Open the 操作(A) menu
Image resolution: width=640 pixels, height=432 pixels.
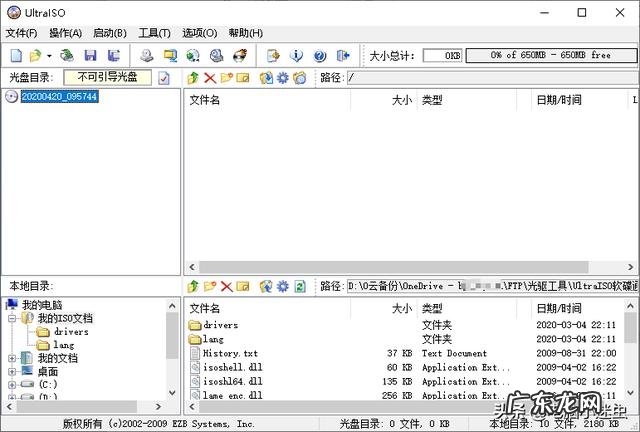pyautogui.click(x=65, y=33)
